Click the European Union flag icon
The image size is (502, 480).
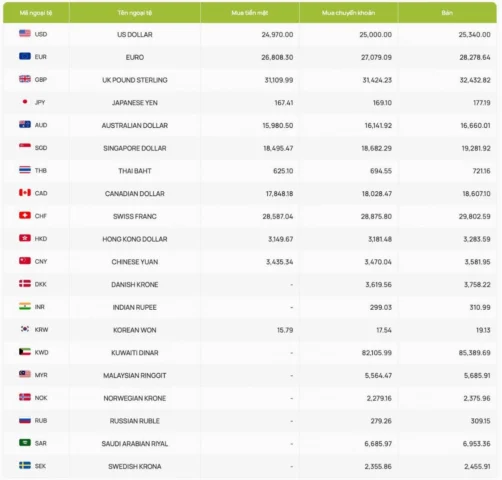coord(25,56)
